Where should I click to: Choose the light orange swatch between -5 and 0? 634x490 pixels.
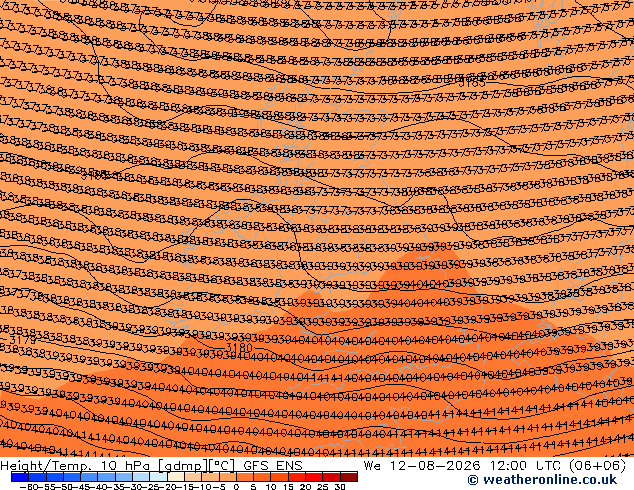click(228, 477)
